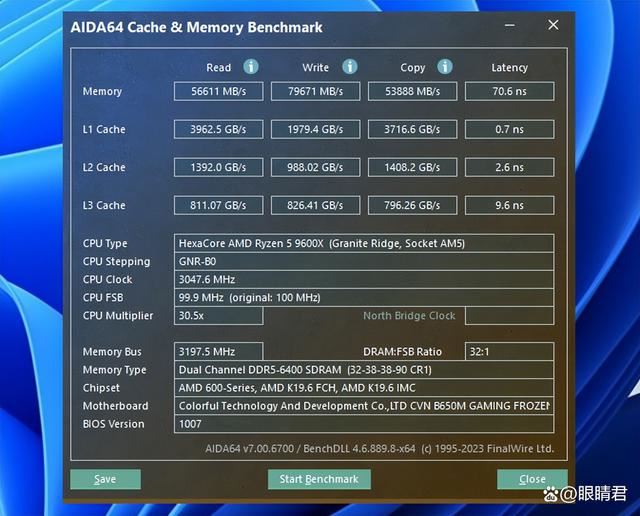This screenshot has width=640, height=516.
Task: Click the info icon next to Copy
Action: tap(446, 67)
